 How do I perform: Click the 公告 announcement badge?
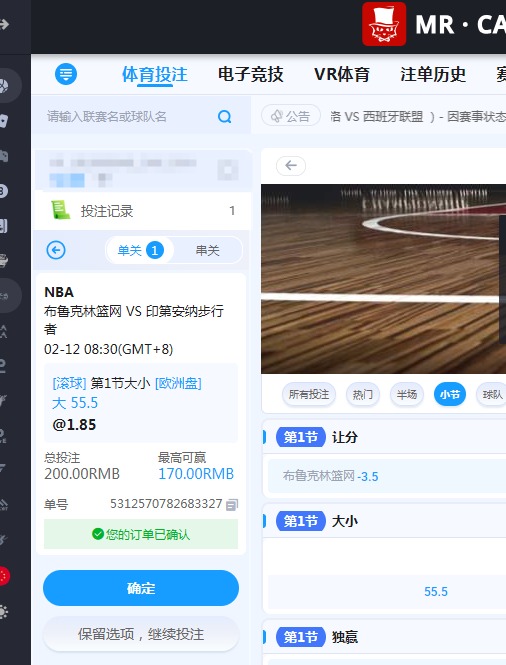[291, 115]
